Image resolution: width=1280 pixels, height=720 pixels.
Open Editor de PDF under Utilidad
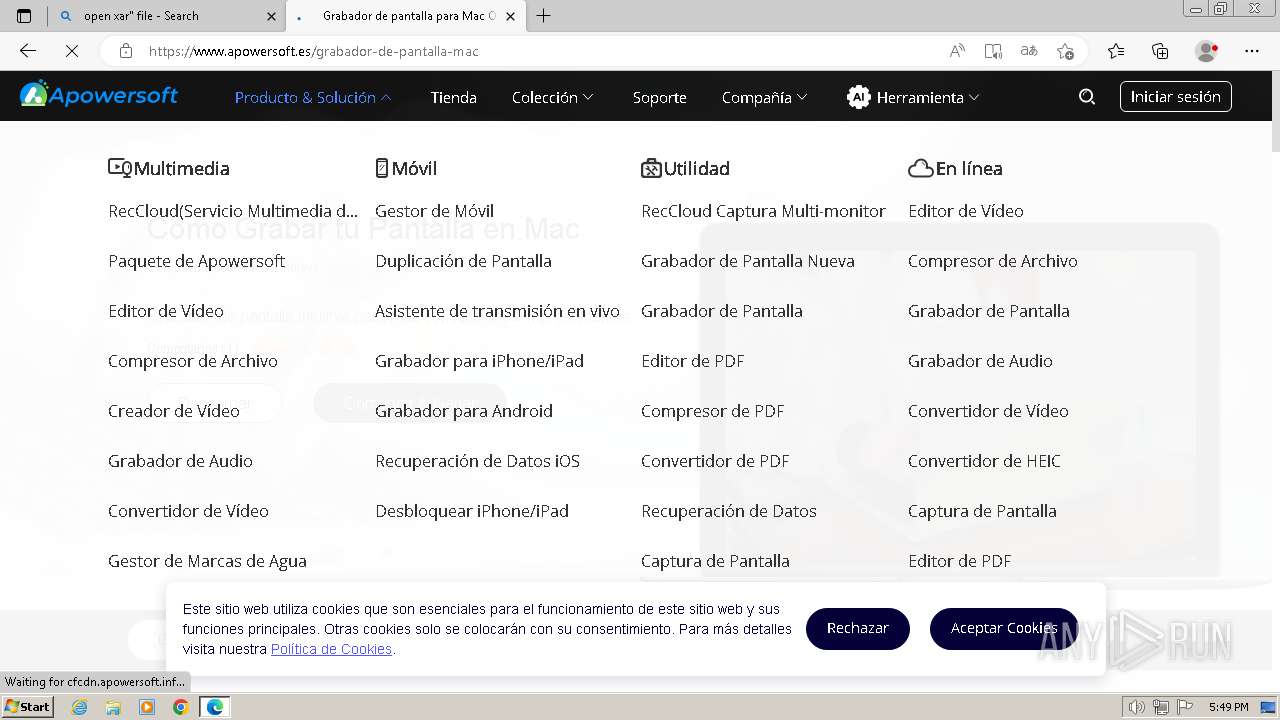(693, 361)
